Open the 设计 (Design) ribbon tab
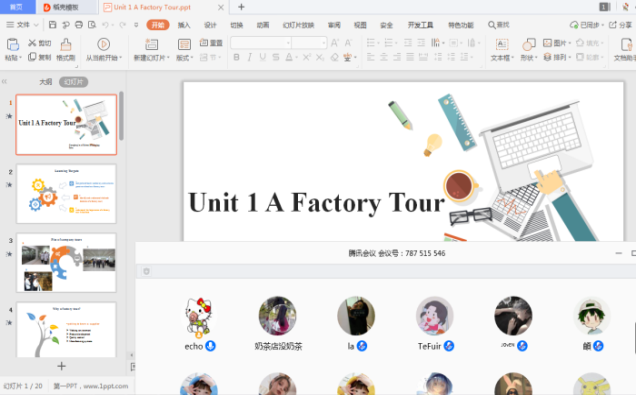636x395 pixels. pos(210,25)
